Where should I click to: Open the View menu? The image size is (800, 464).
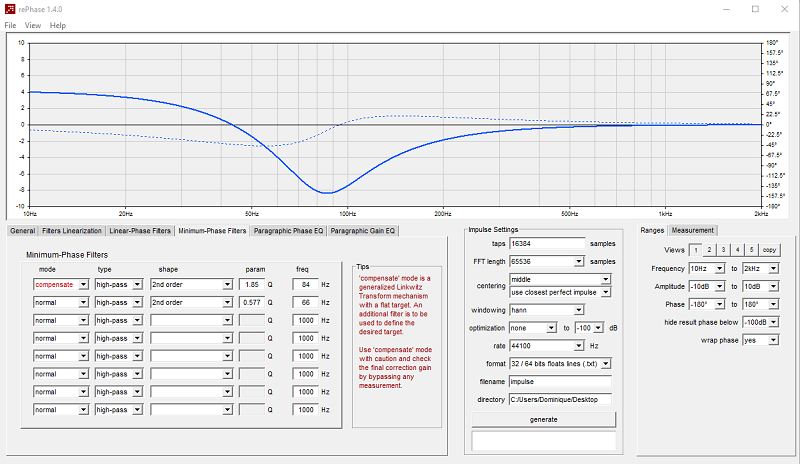(x=33, y=25)
